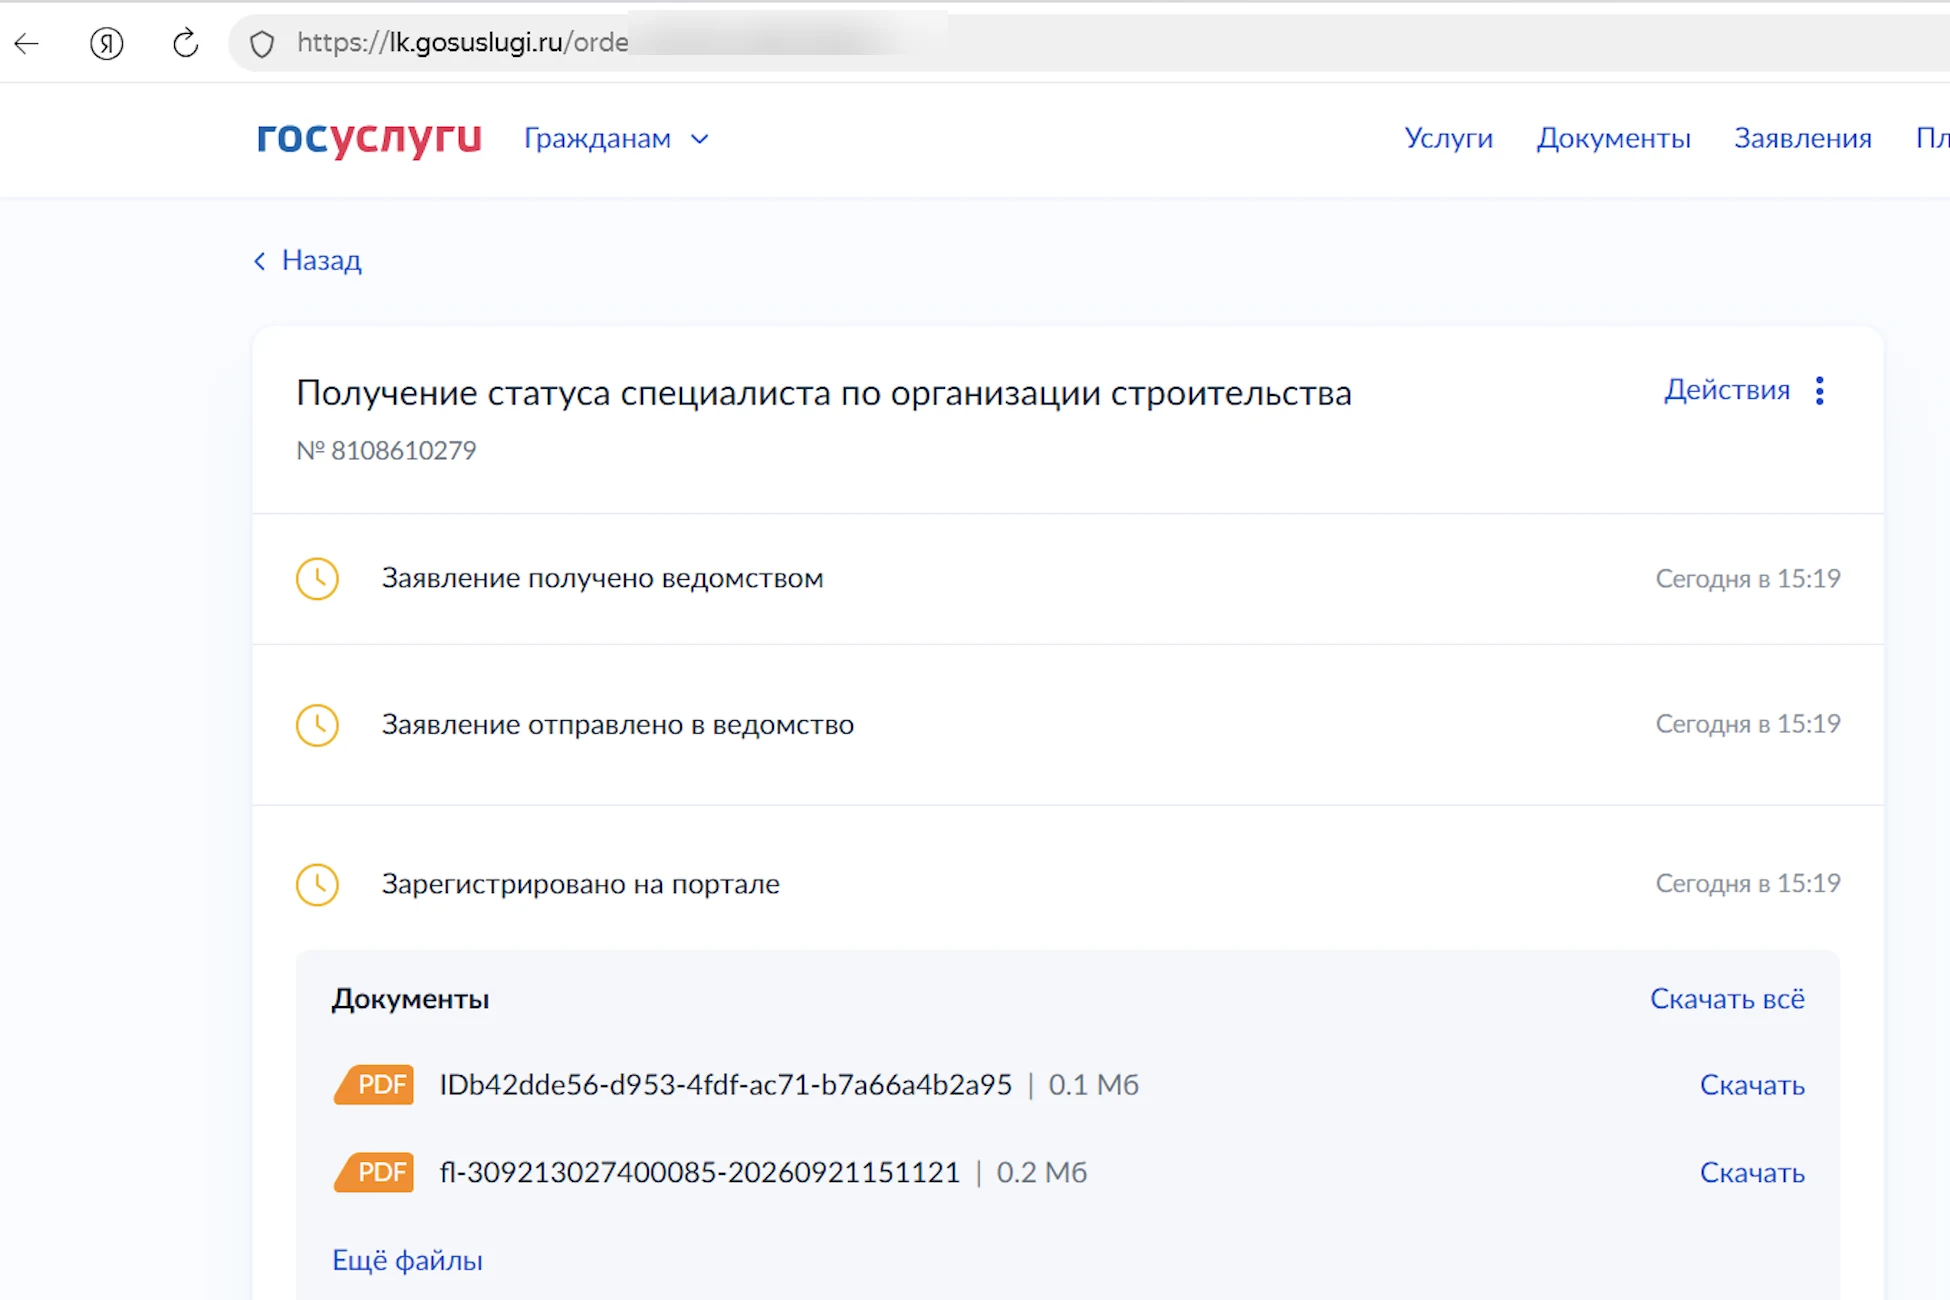1950x1300 pixels.
Task: Open the Заявления menu item
Action: click(x=1802, y=138)
